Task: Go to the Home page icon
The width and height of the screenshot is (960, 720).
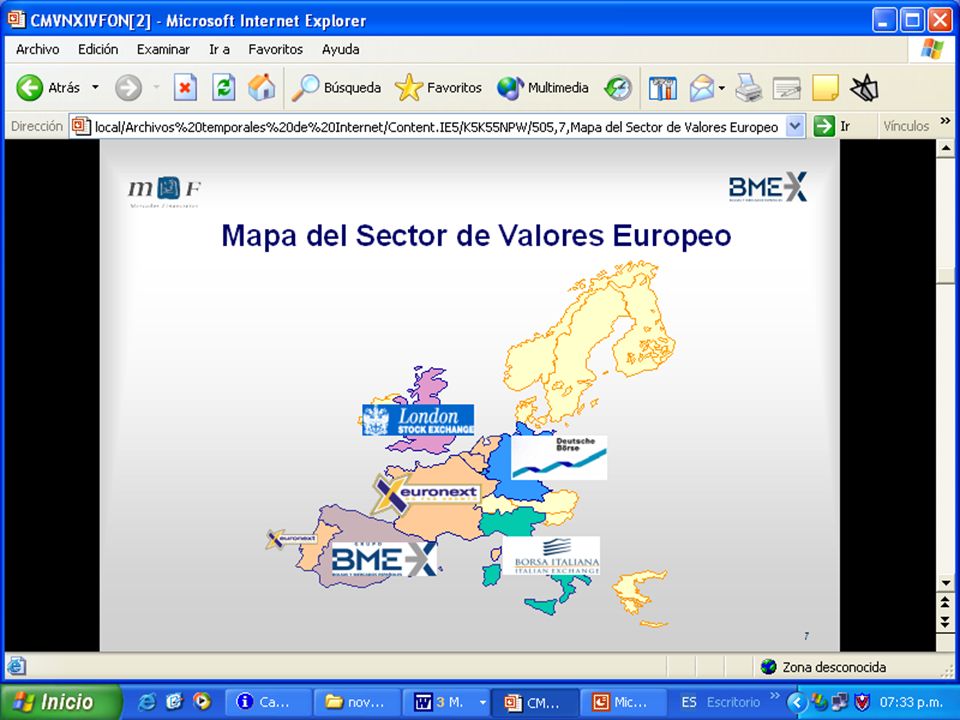Action: point(261,88)
